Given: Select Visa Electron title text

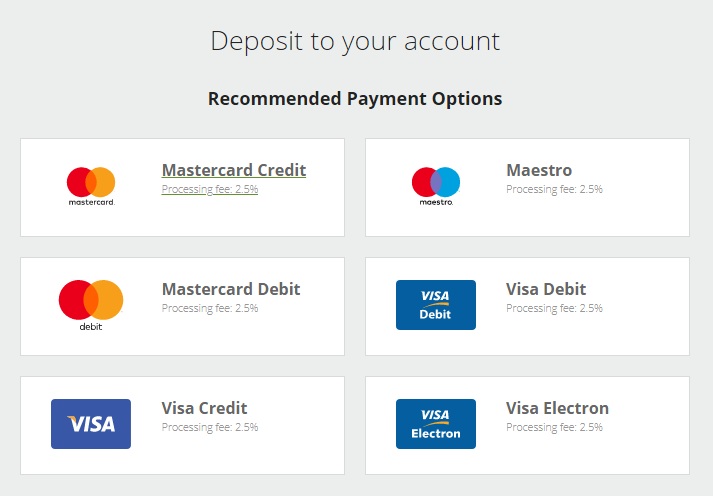Looking at the screenshot, I should 557,408.
